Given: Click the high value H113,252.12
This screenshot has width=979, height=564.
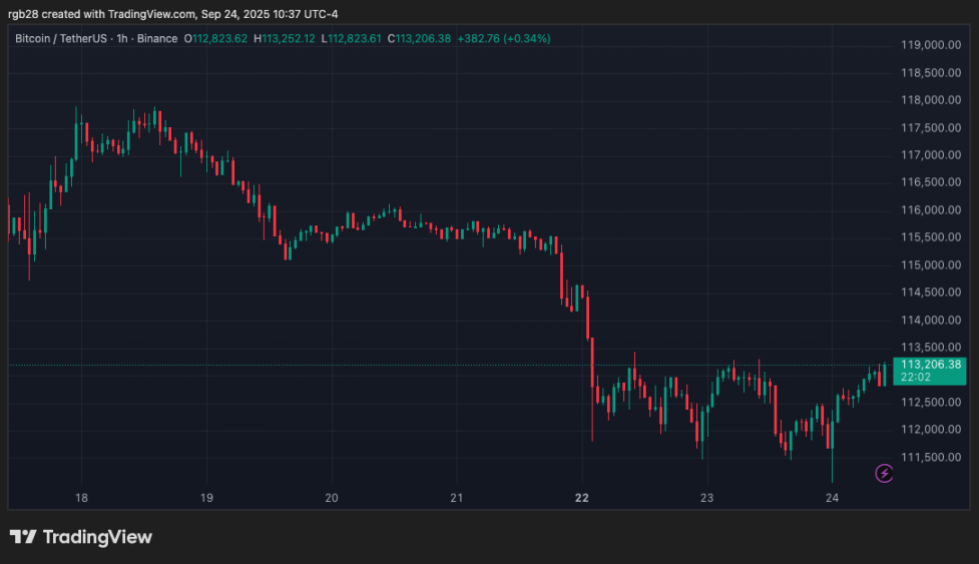Looking at the screenshot, I should 283,39.
